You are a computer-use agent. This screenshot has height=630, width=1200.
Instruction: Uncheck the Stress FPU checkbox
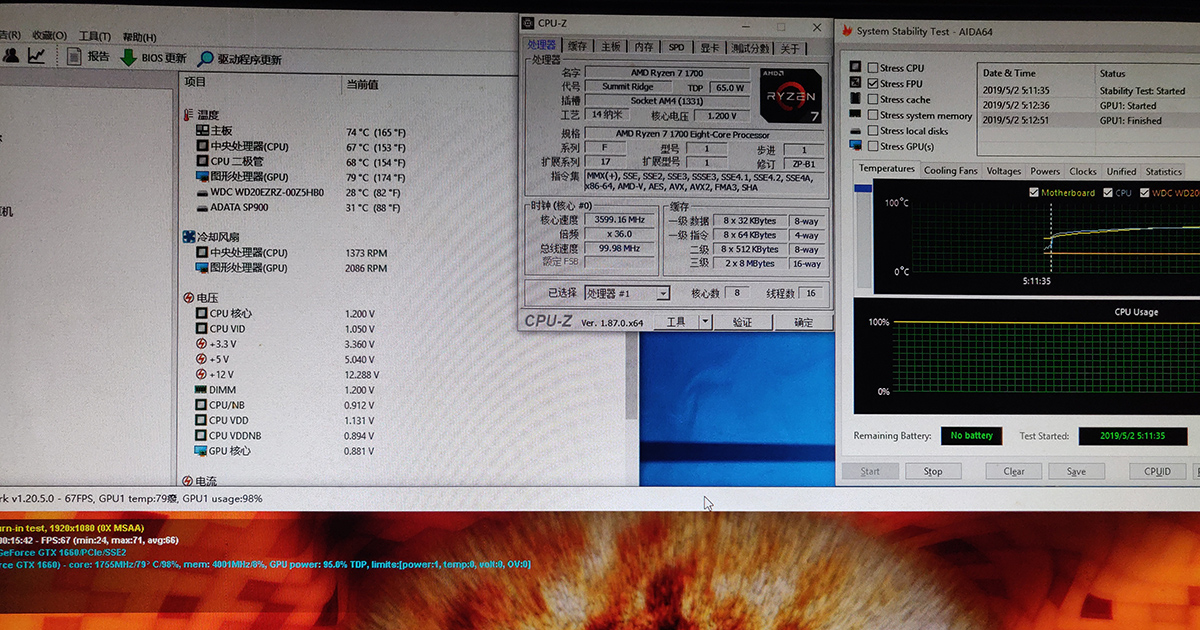873,84
